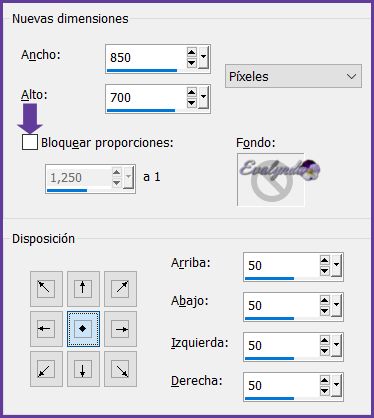Select top-left anchor placement arrow
Image resolution: width=374 pixels, height=418 pixels.
[46, 289]
